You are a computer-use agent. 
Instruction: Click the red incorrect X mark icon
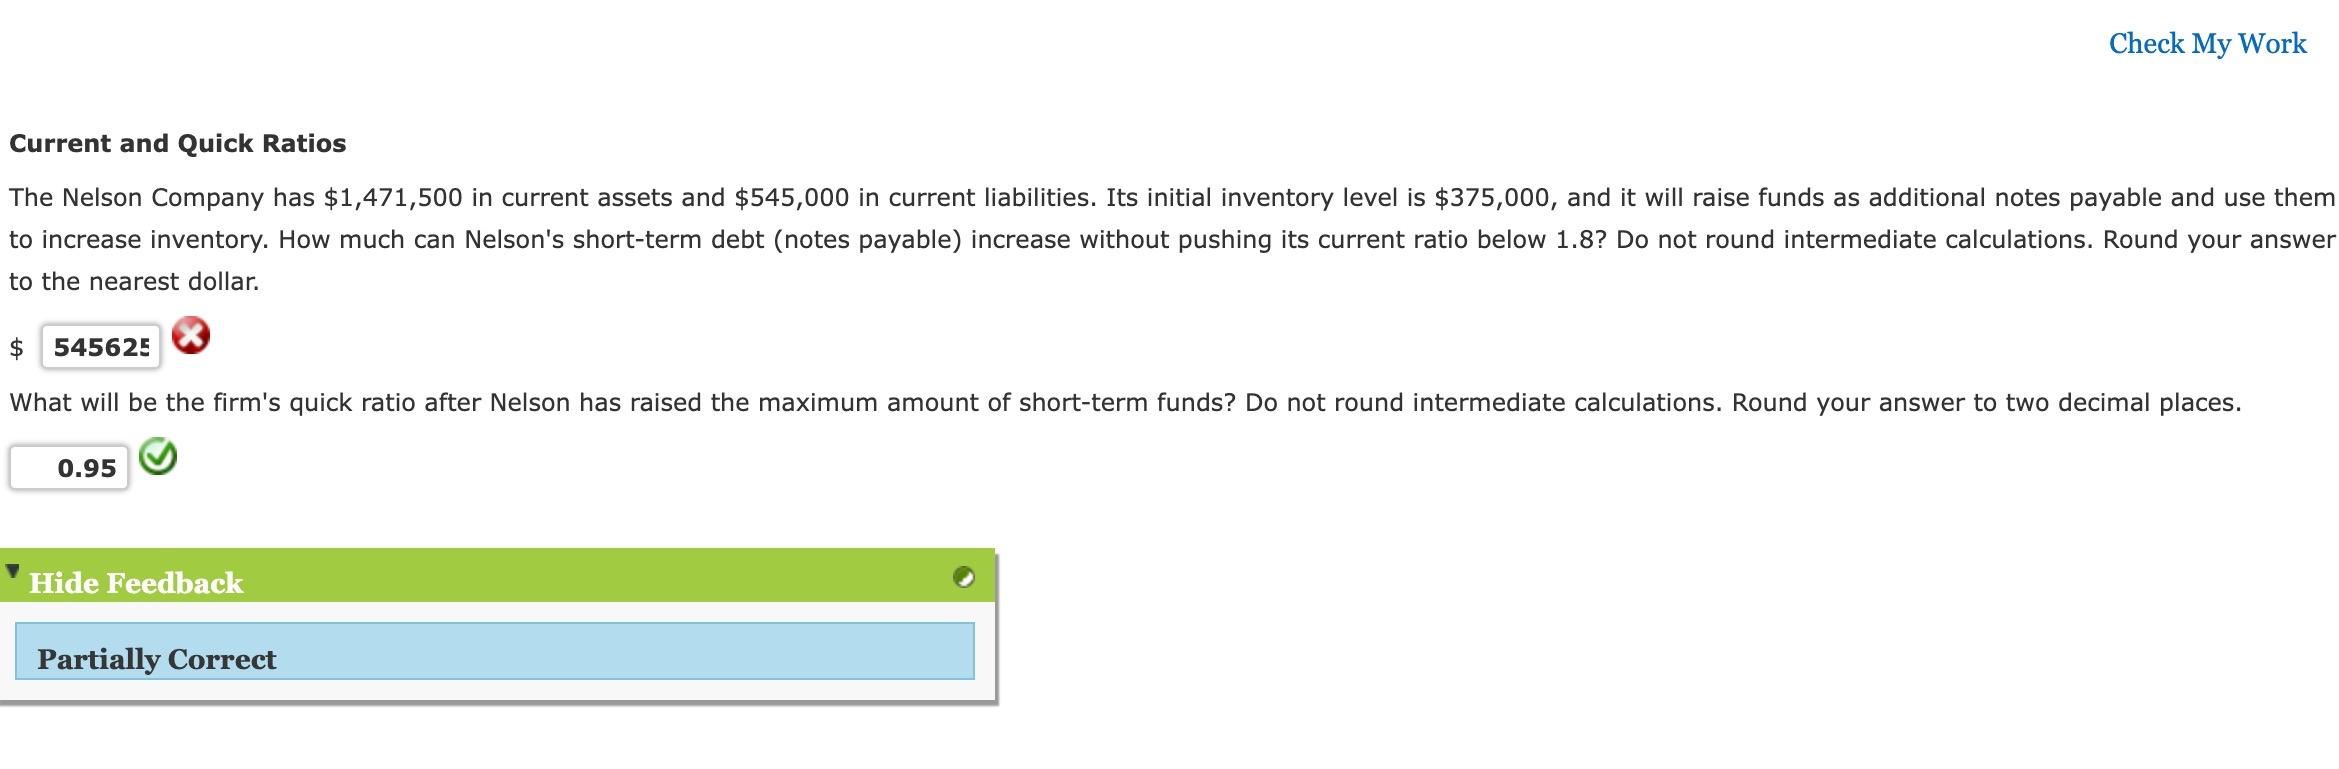pyautogui.click(x=190, y=335)
